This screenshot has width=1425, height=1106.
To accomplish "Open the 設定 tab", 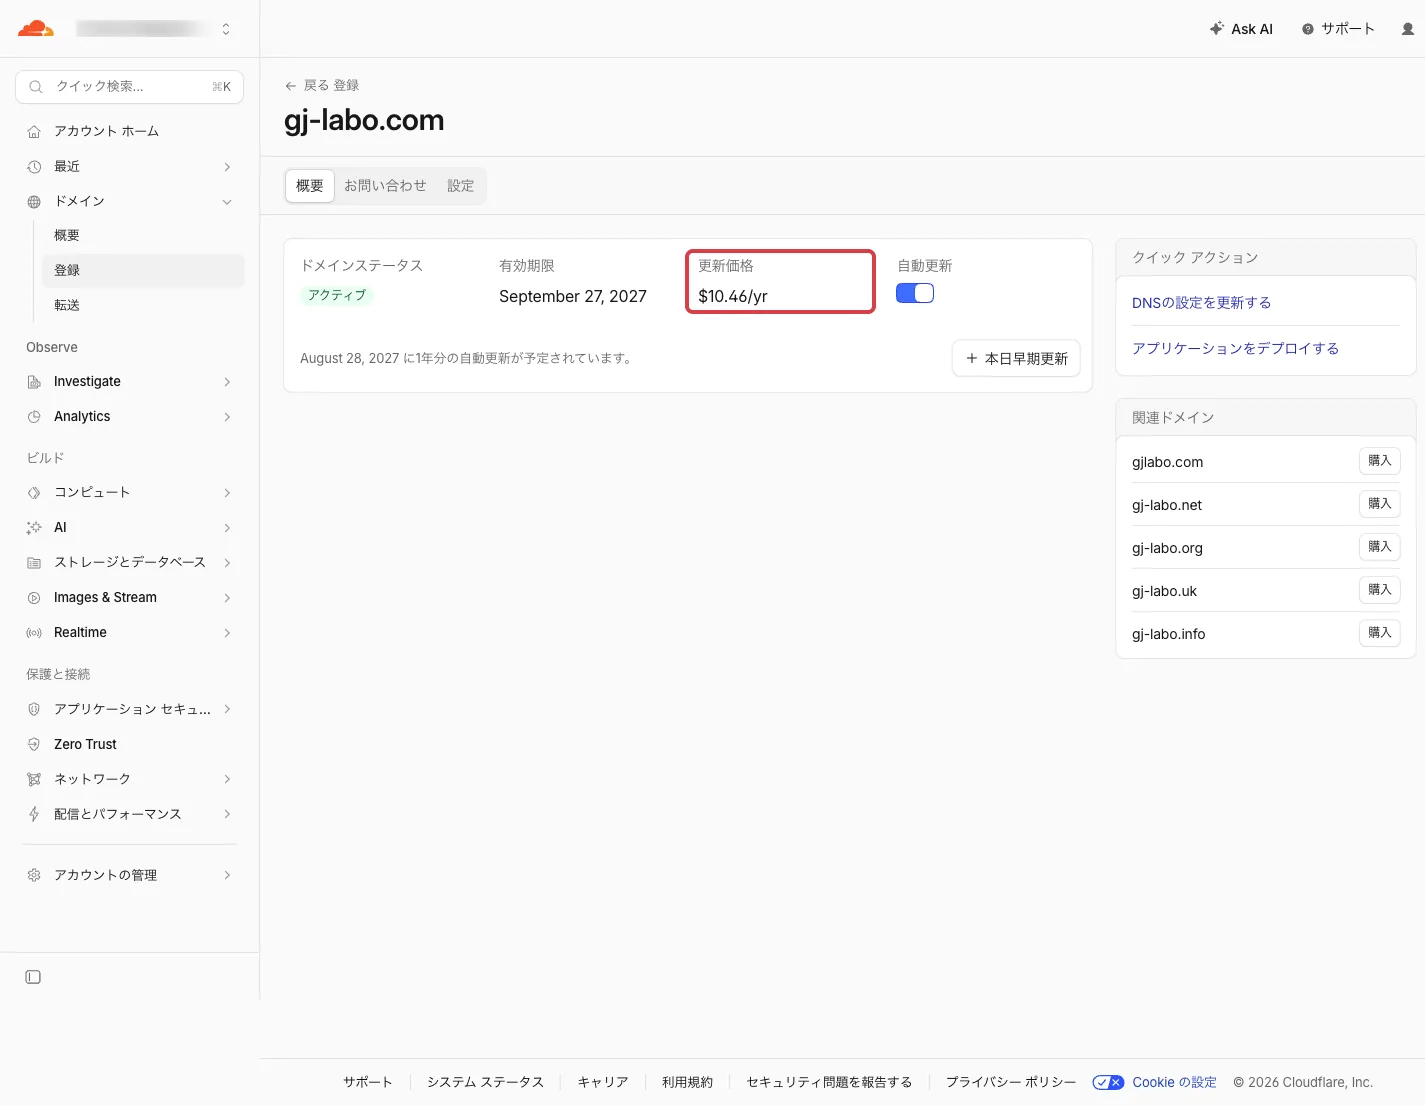I will pos(461,186).
